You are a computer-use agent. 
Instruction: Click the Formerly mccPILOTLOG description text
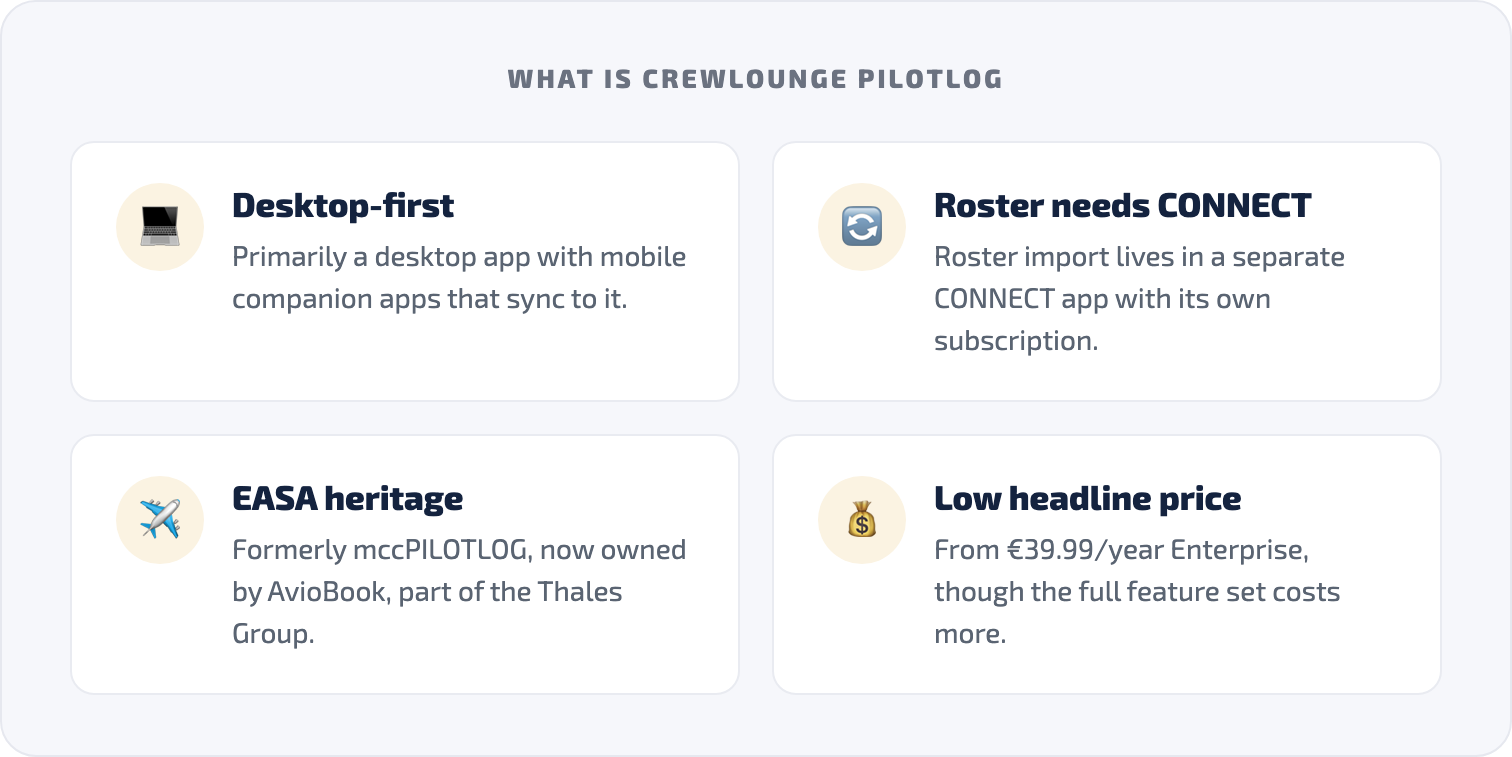click(x=459, y=591)
